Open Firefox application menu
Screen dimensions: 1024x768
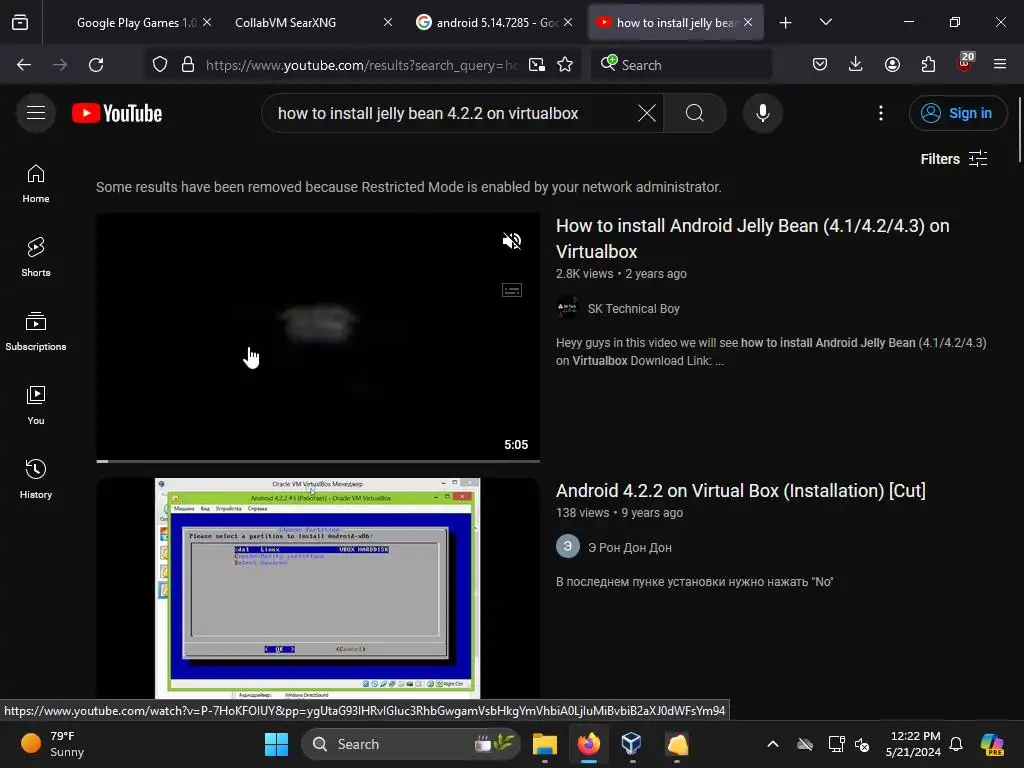(x=1000, y=65)
